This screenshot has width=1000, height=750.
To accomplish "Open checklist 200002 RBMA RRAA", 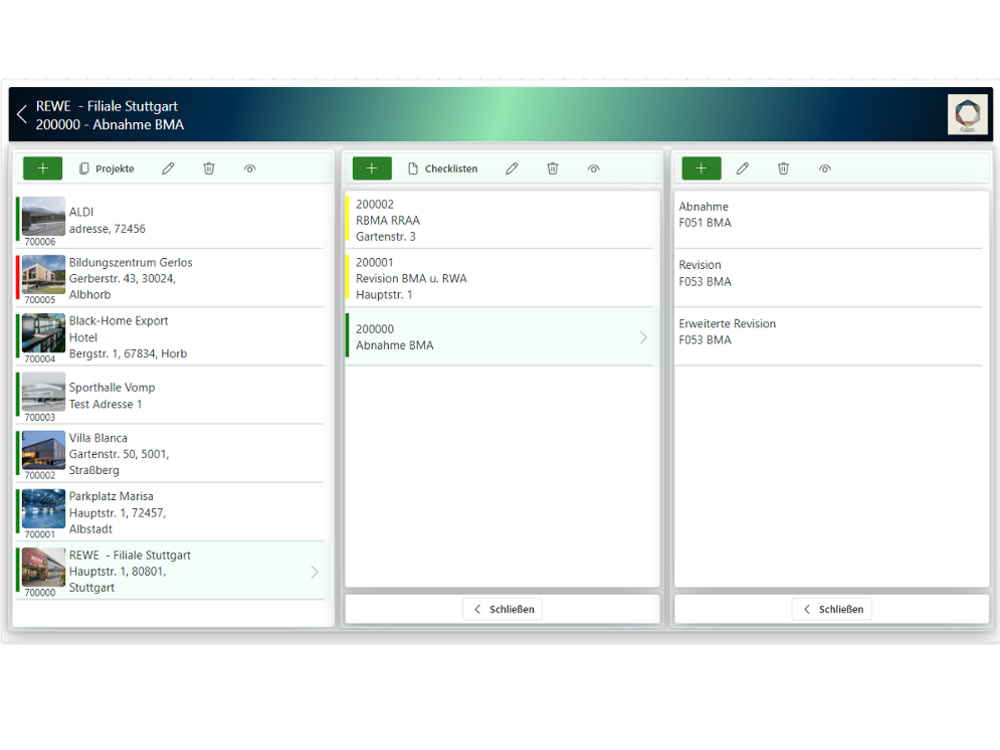I will pos(499,220).
